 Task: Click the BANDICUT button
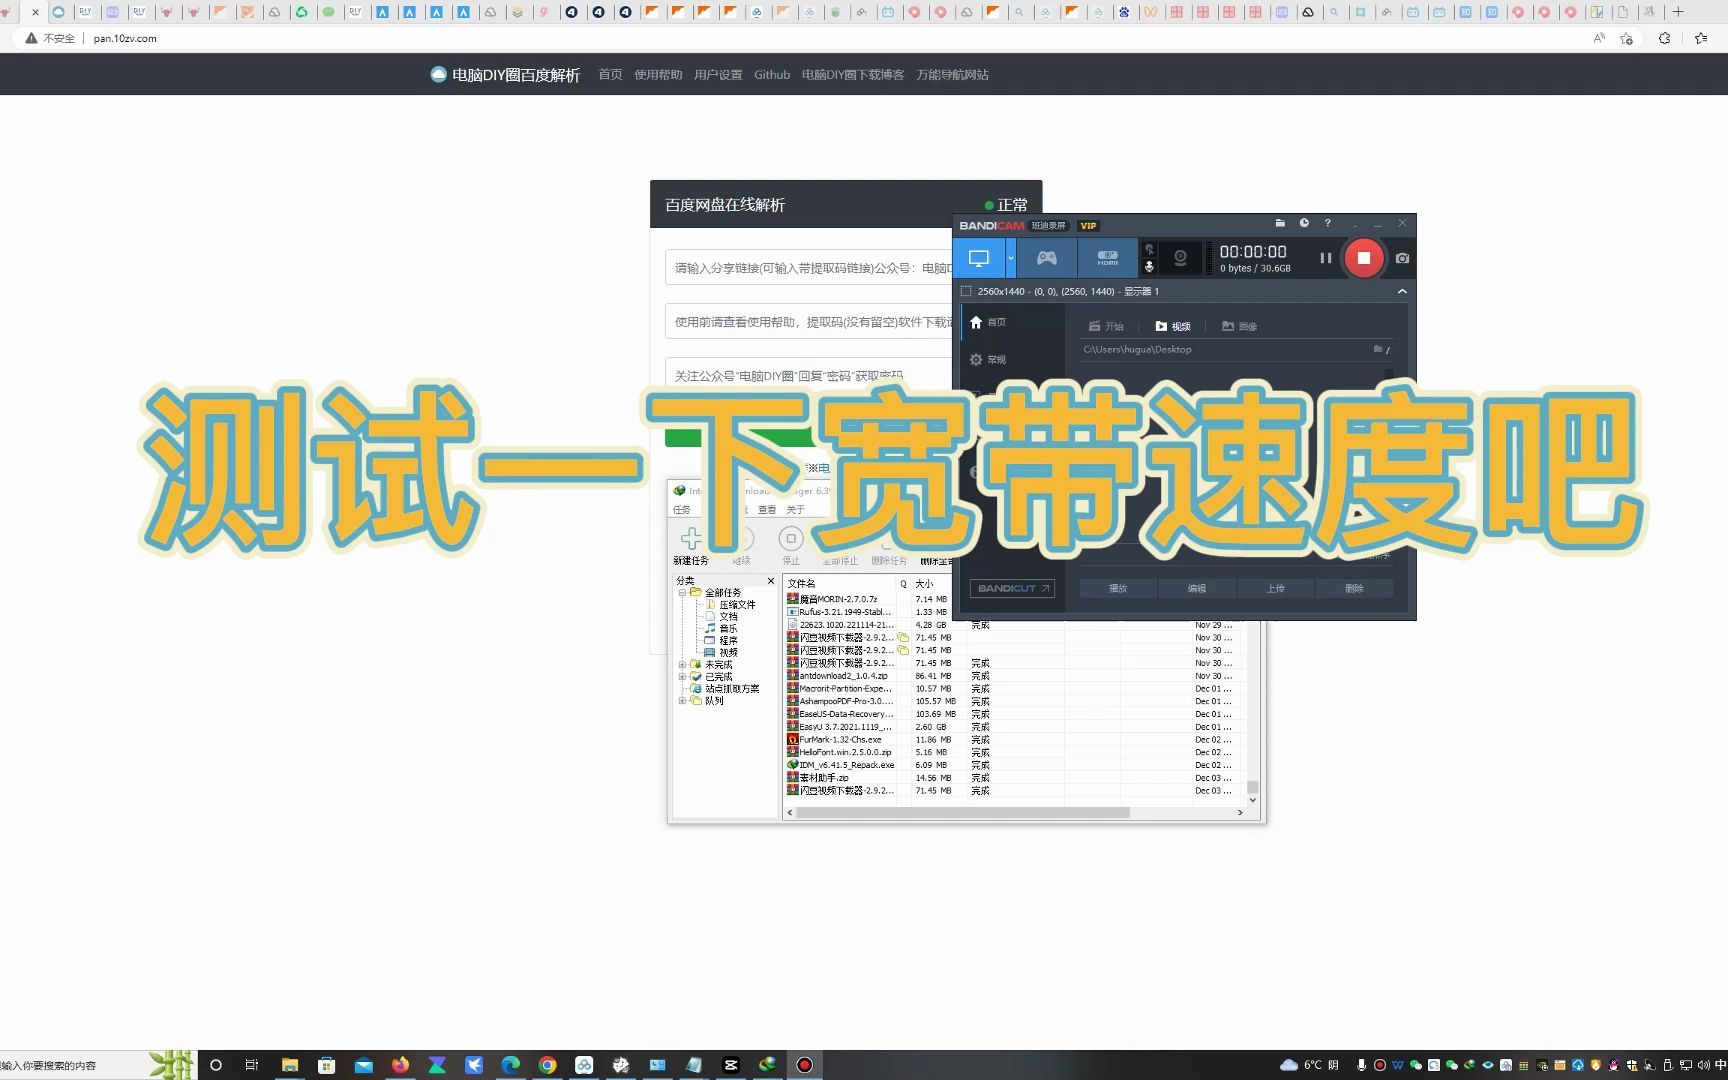point(1012,588)
